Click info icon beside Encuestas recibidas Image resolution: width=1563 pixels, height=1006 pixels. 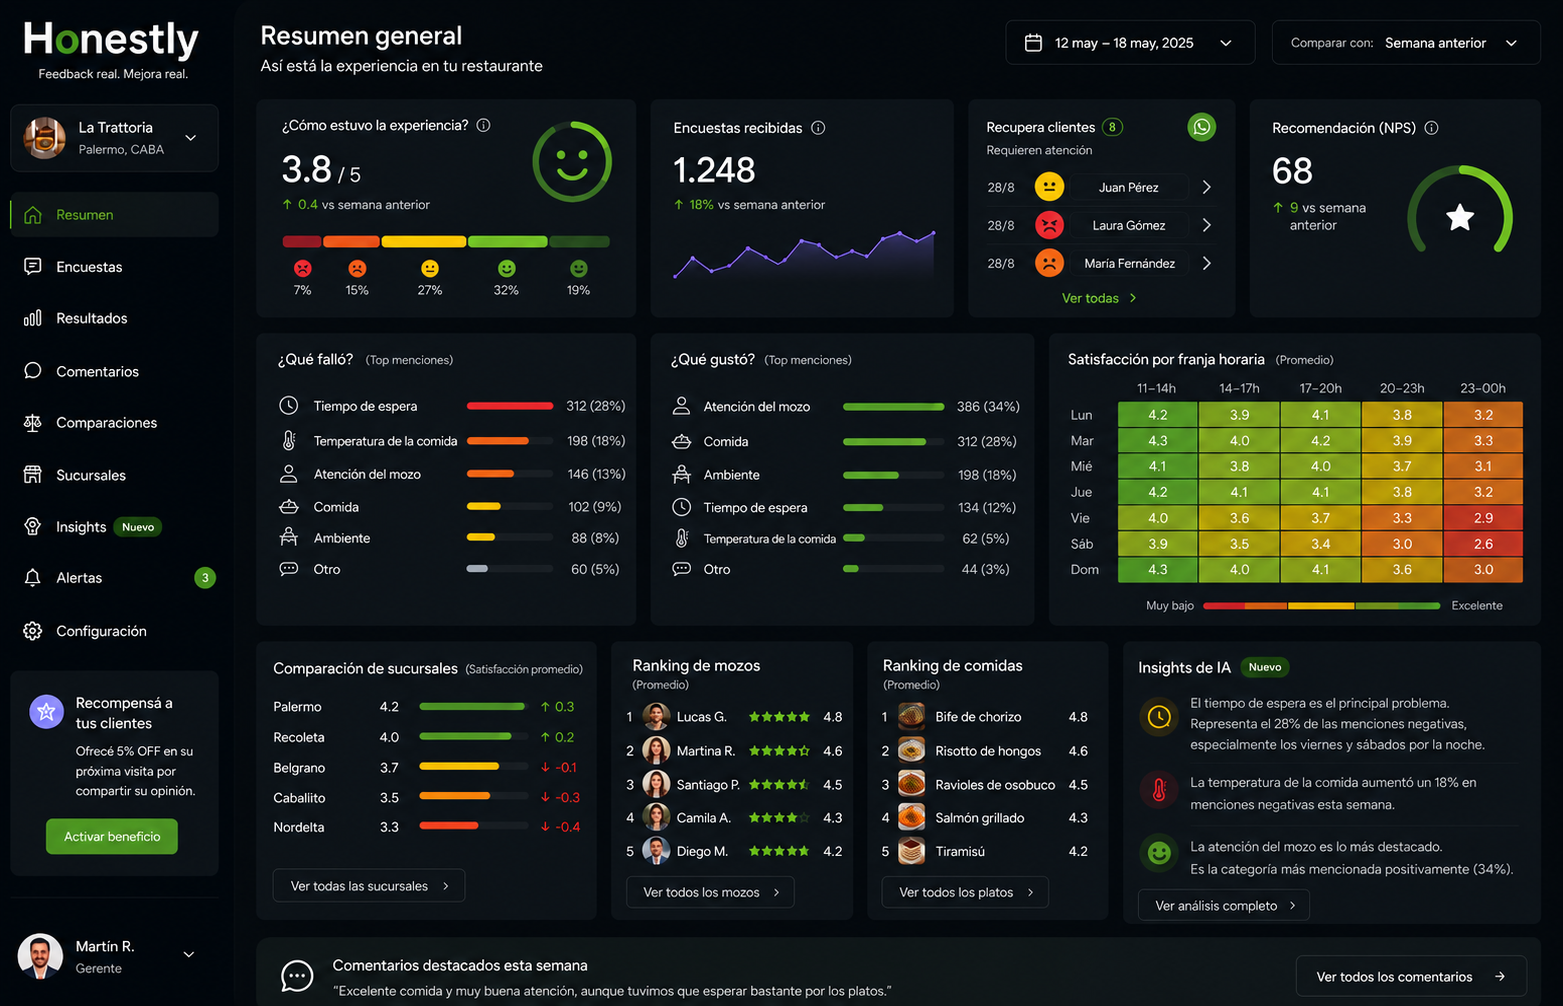tap(818, 128)
